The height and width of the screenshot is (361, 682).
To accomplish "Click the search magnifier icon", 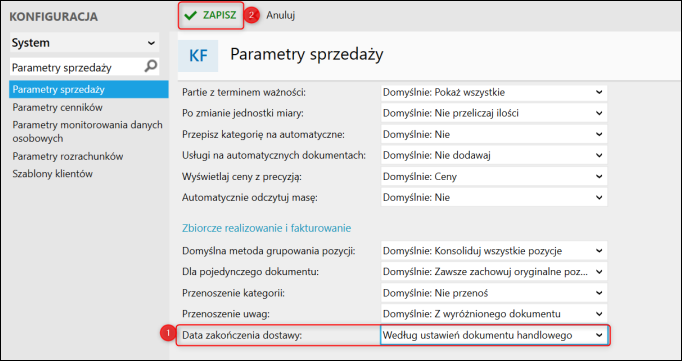I will point(150,67).
